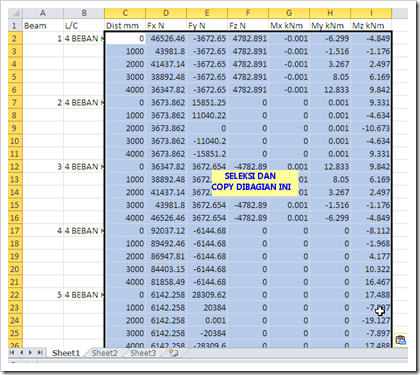Screen dimensions: 420x375
Task: Select column A header
Action: [43, 13]
